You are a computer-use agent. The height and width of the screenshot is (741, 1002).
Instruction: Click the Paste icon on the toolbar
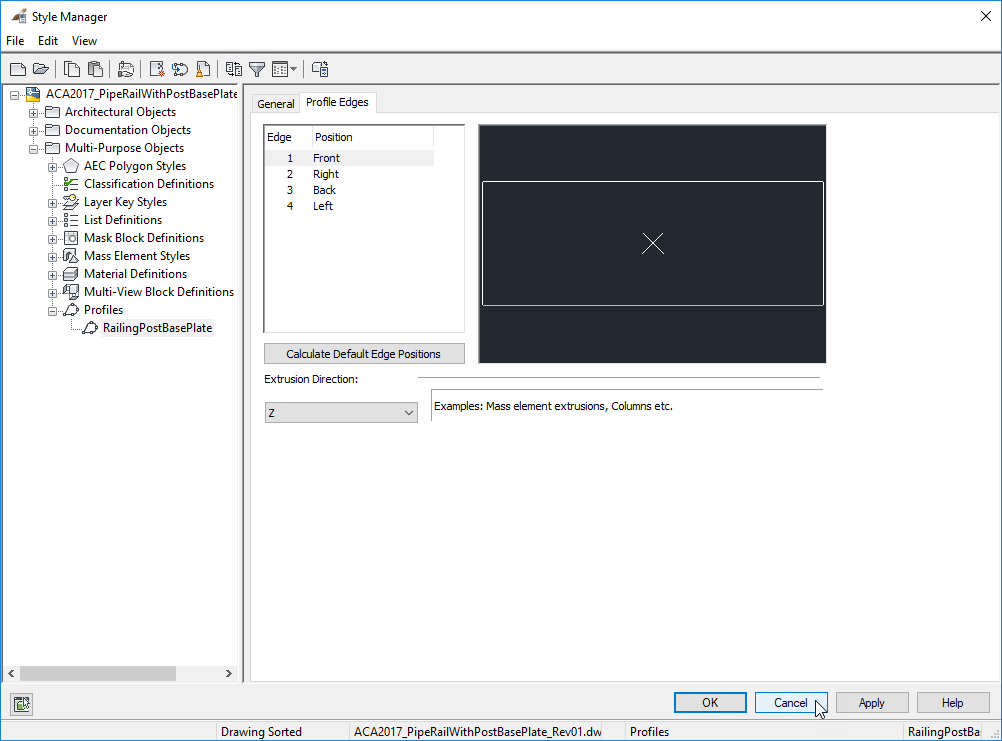point(94,68)
